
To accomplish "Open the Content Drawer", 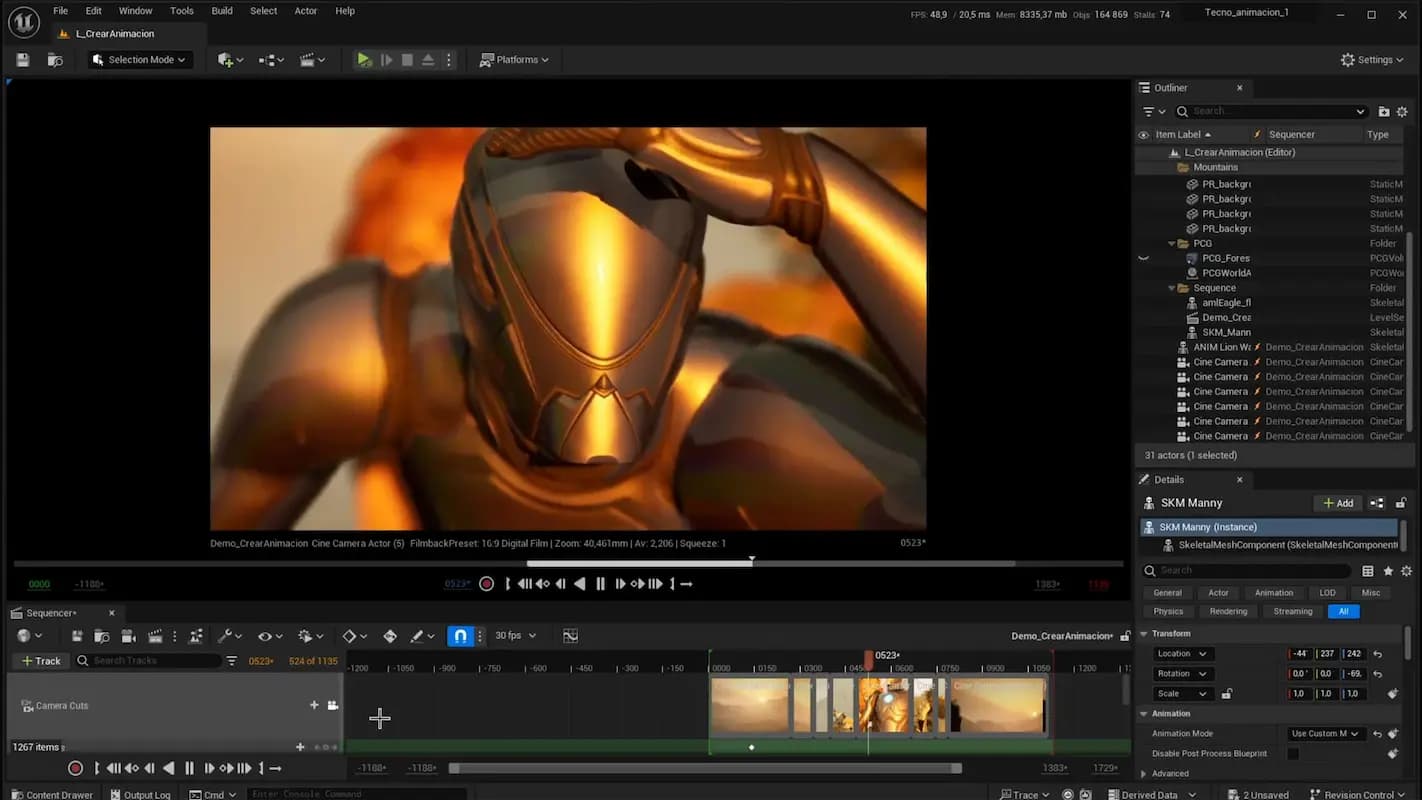I will pos(51,795).
